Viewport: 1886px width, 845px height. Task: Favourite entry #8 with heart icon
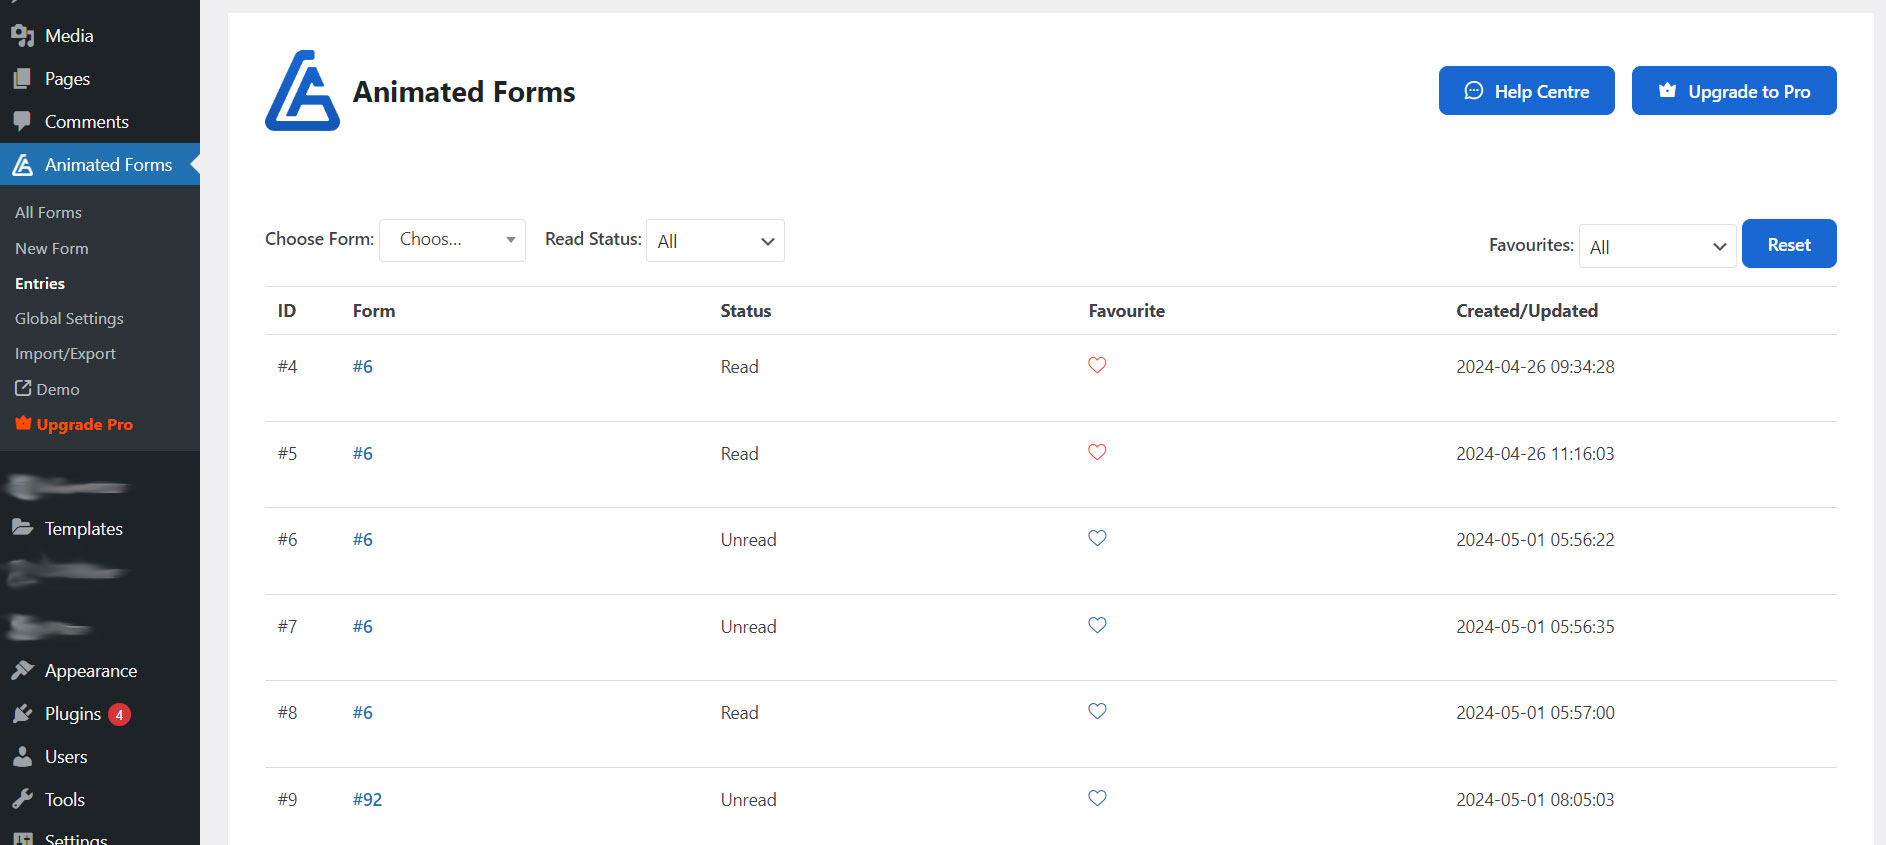pyautogui.click(x=1097, y=711)
